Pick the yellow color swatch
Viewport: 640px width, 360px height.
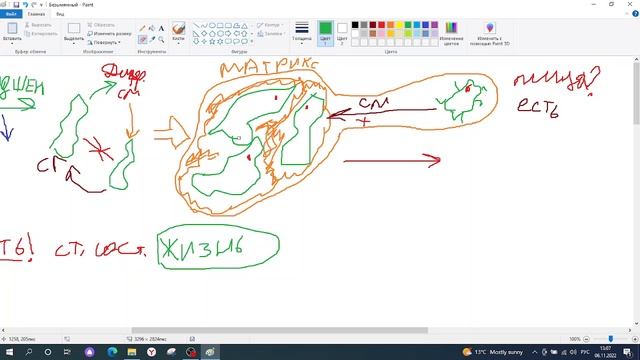tap(399, 25)
